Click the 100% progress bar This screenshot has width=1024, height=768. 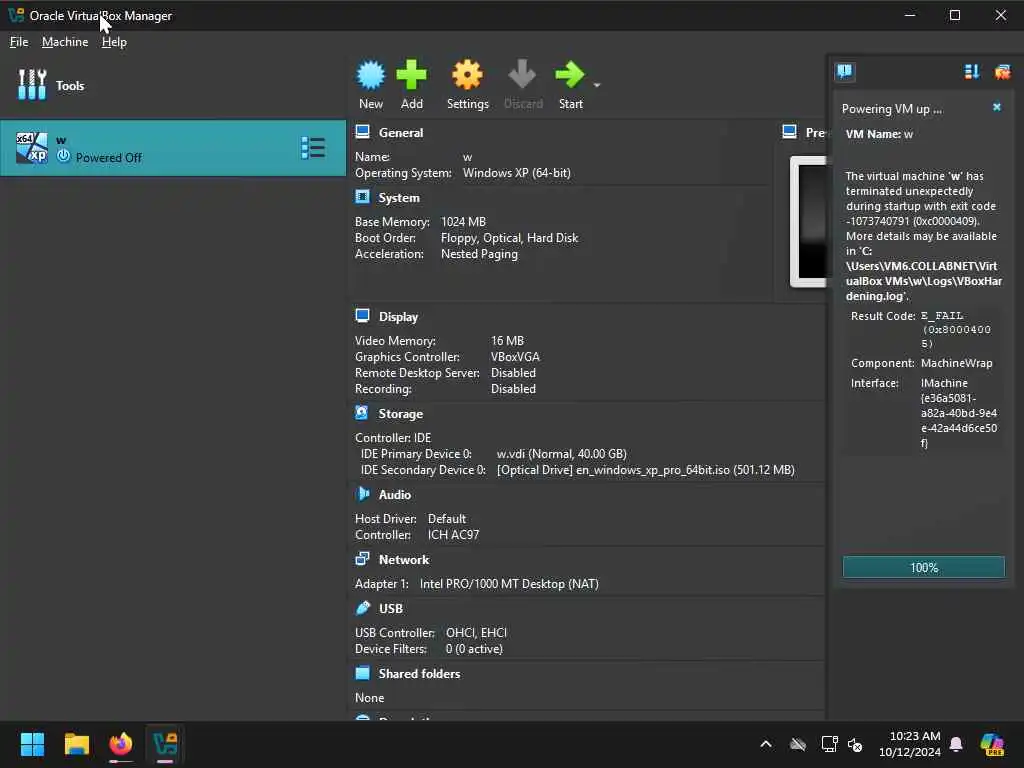pyautogui.click(x=923, y=567)
